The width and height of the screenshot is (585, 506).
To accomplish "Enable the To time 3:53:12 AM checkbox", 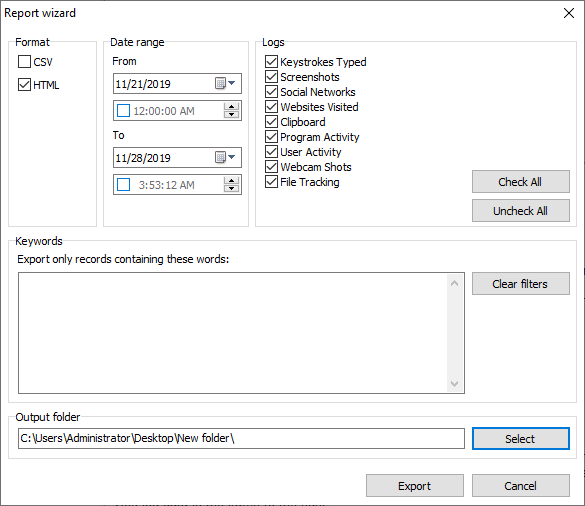I will [123, 185].
